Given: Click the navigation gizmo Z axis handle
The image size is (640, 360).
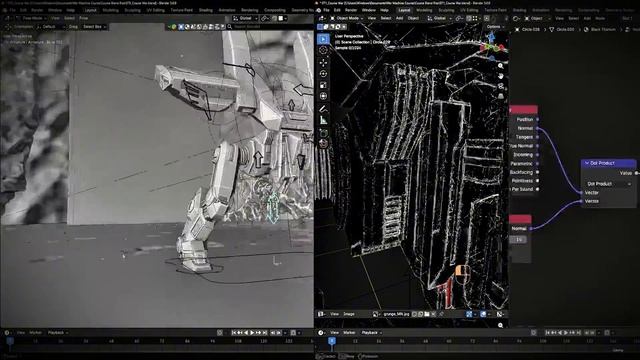Looking at the screenshot, I should [x=491, y=38].
